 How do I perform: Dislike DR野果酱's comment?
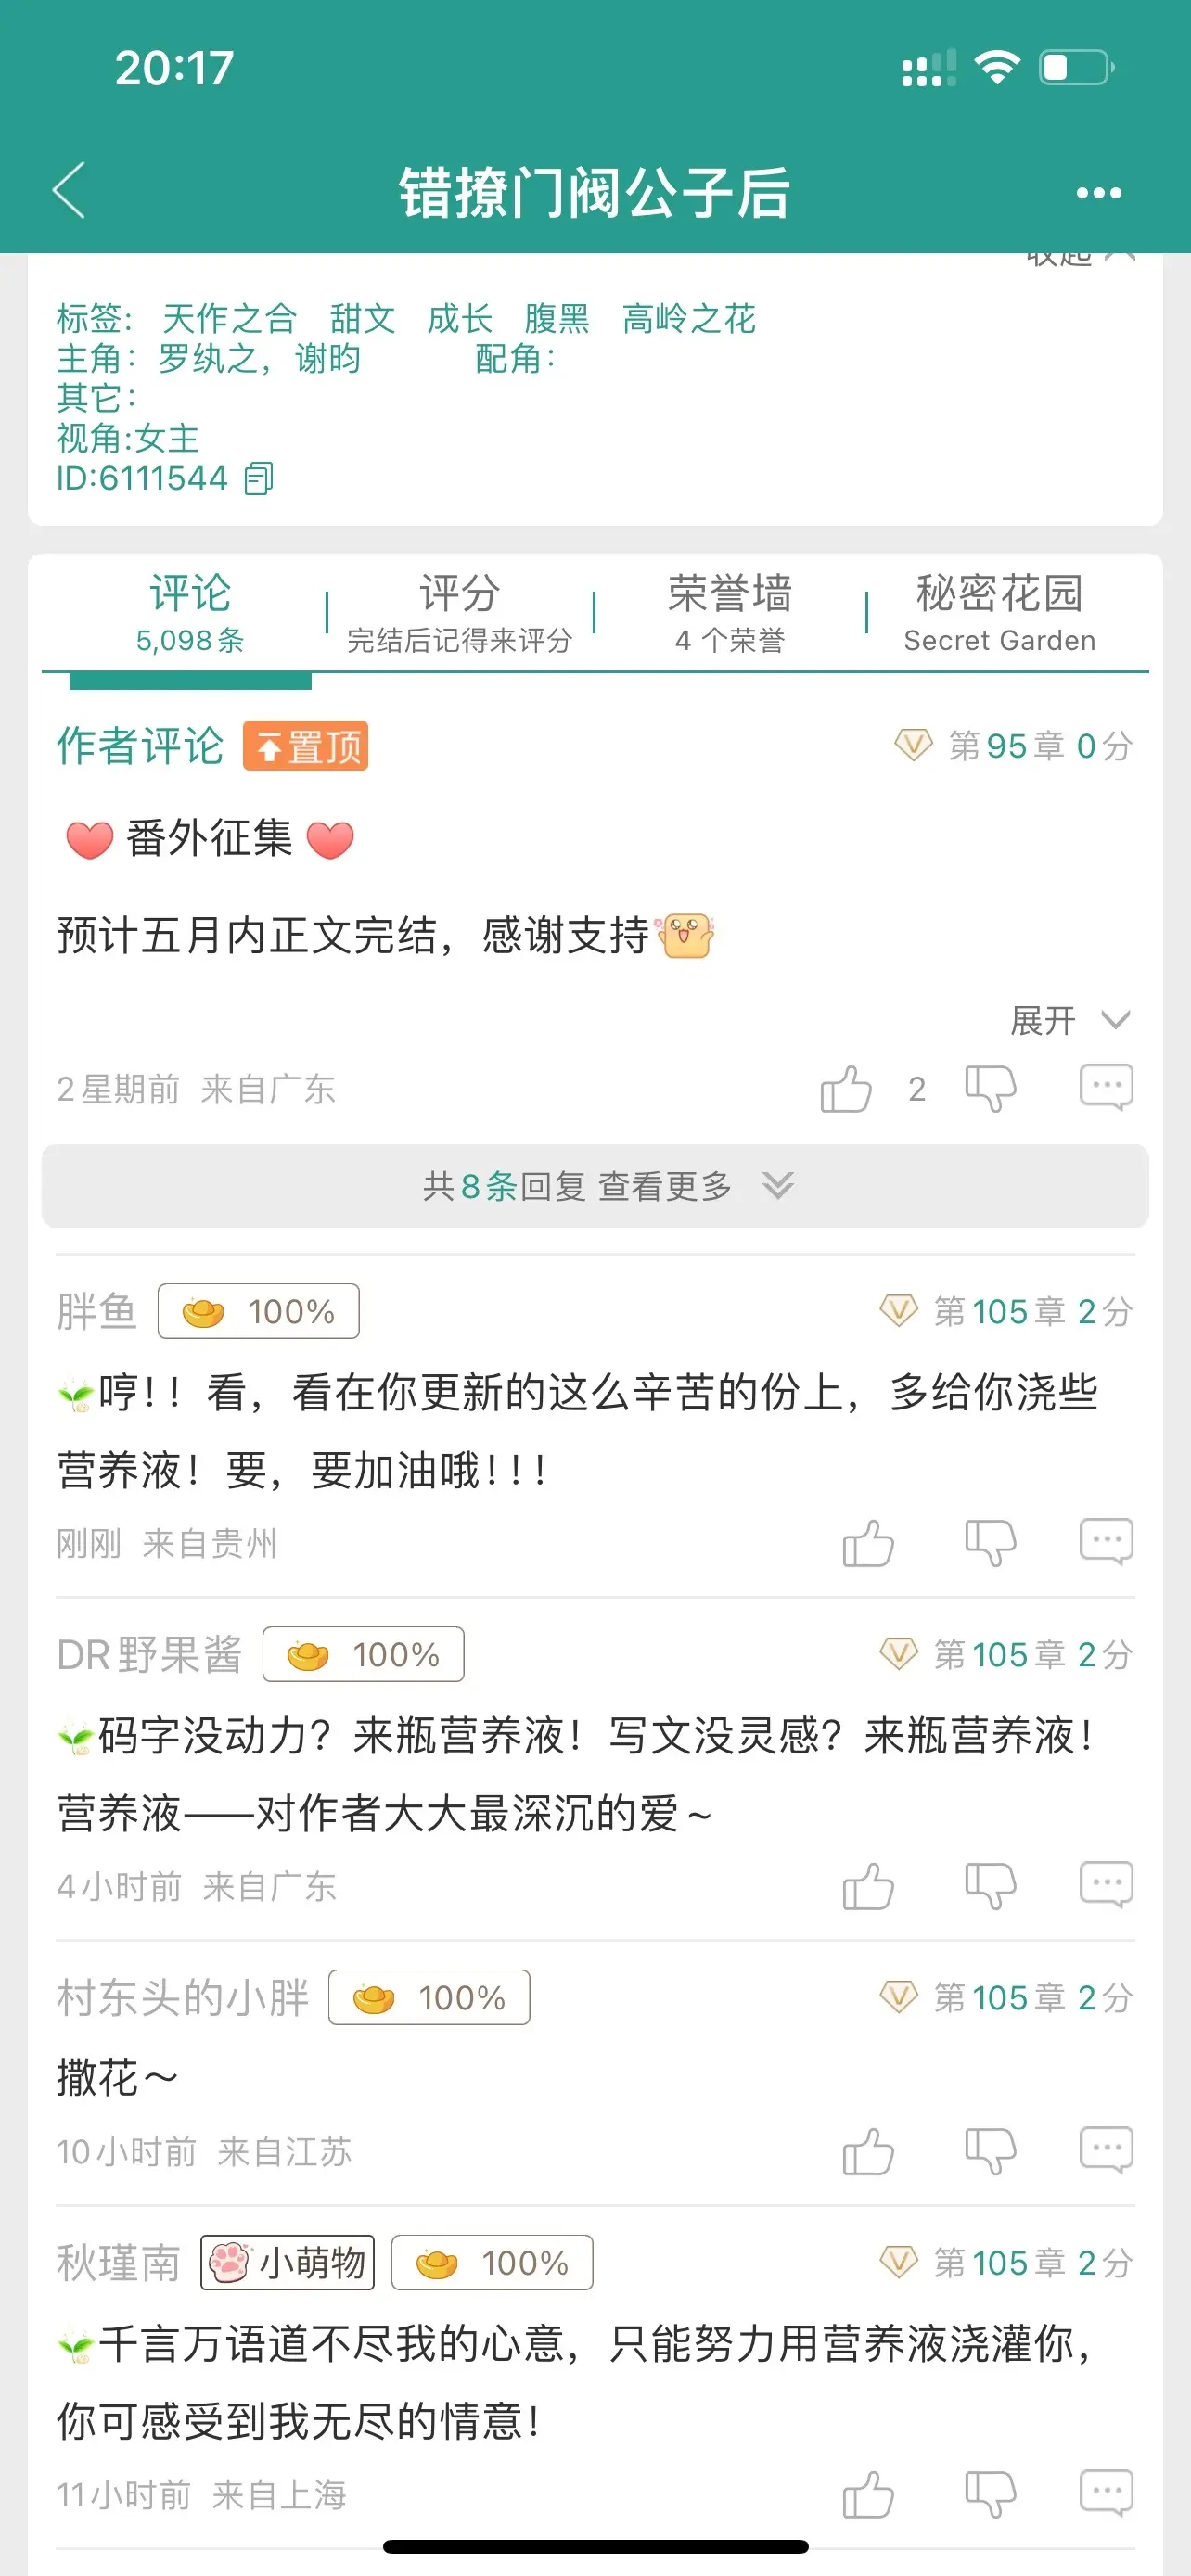pos(990,1885)
